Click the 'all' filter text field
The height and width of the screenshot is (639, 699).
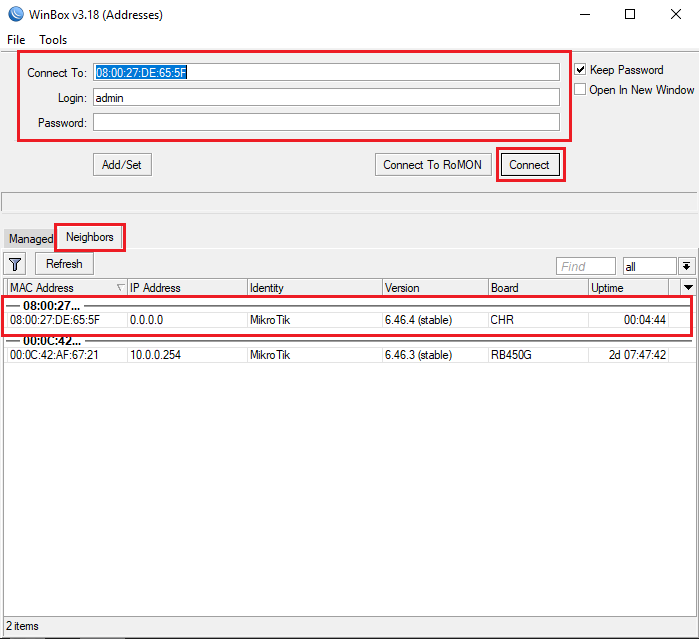coord(650,267)
